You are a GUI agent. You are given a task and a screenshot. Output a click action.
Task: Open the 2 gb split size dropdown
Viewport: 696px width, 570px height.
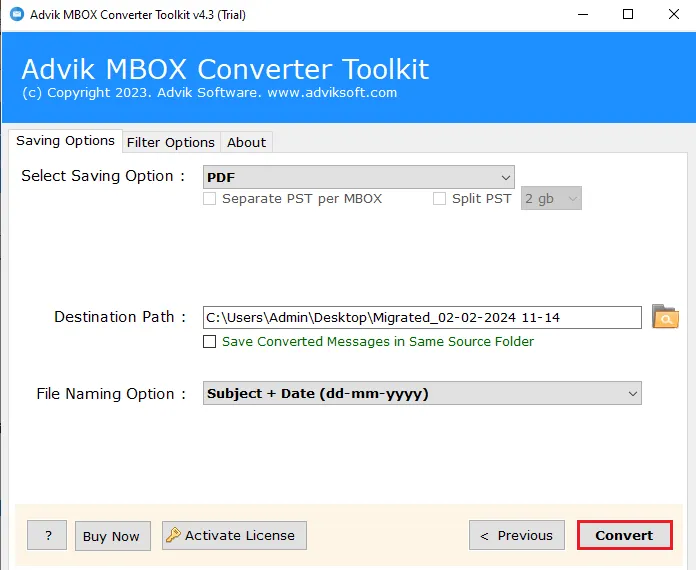pos(551,198)
